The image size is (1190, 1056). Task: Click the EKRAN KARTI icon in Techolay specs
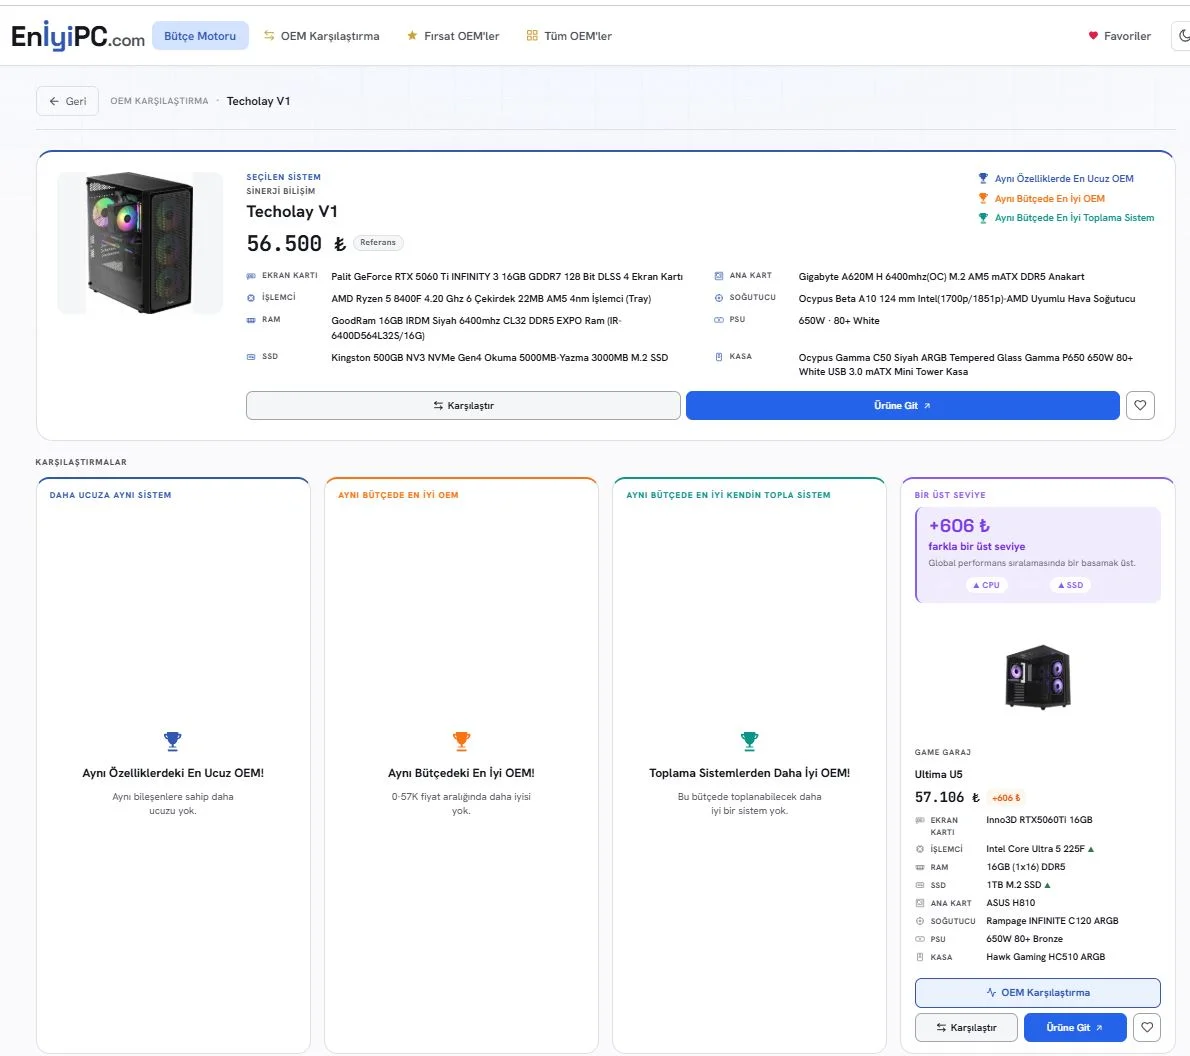tap(251, 276)
